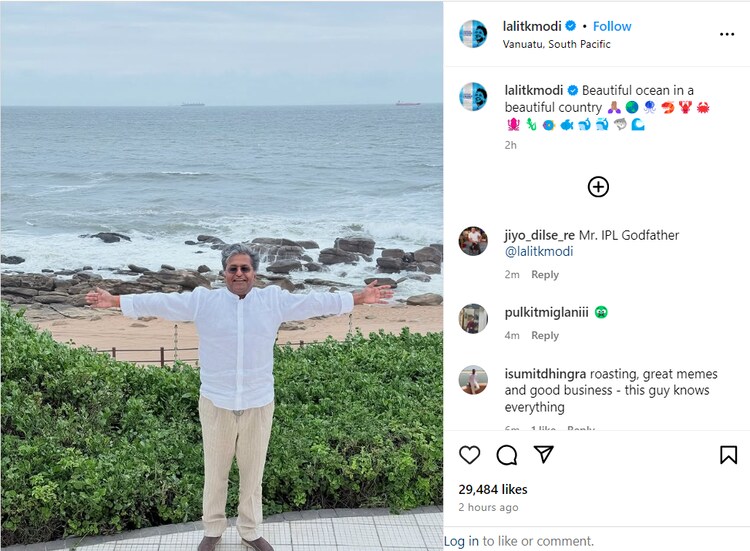Click isumitdhingra's profile avatar
Screen dimensions: 750x551
click(473, 380)
